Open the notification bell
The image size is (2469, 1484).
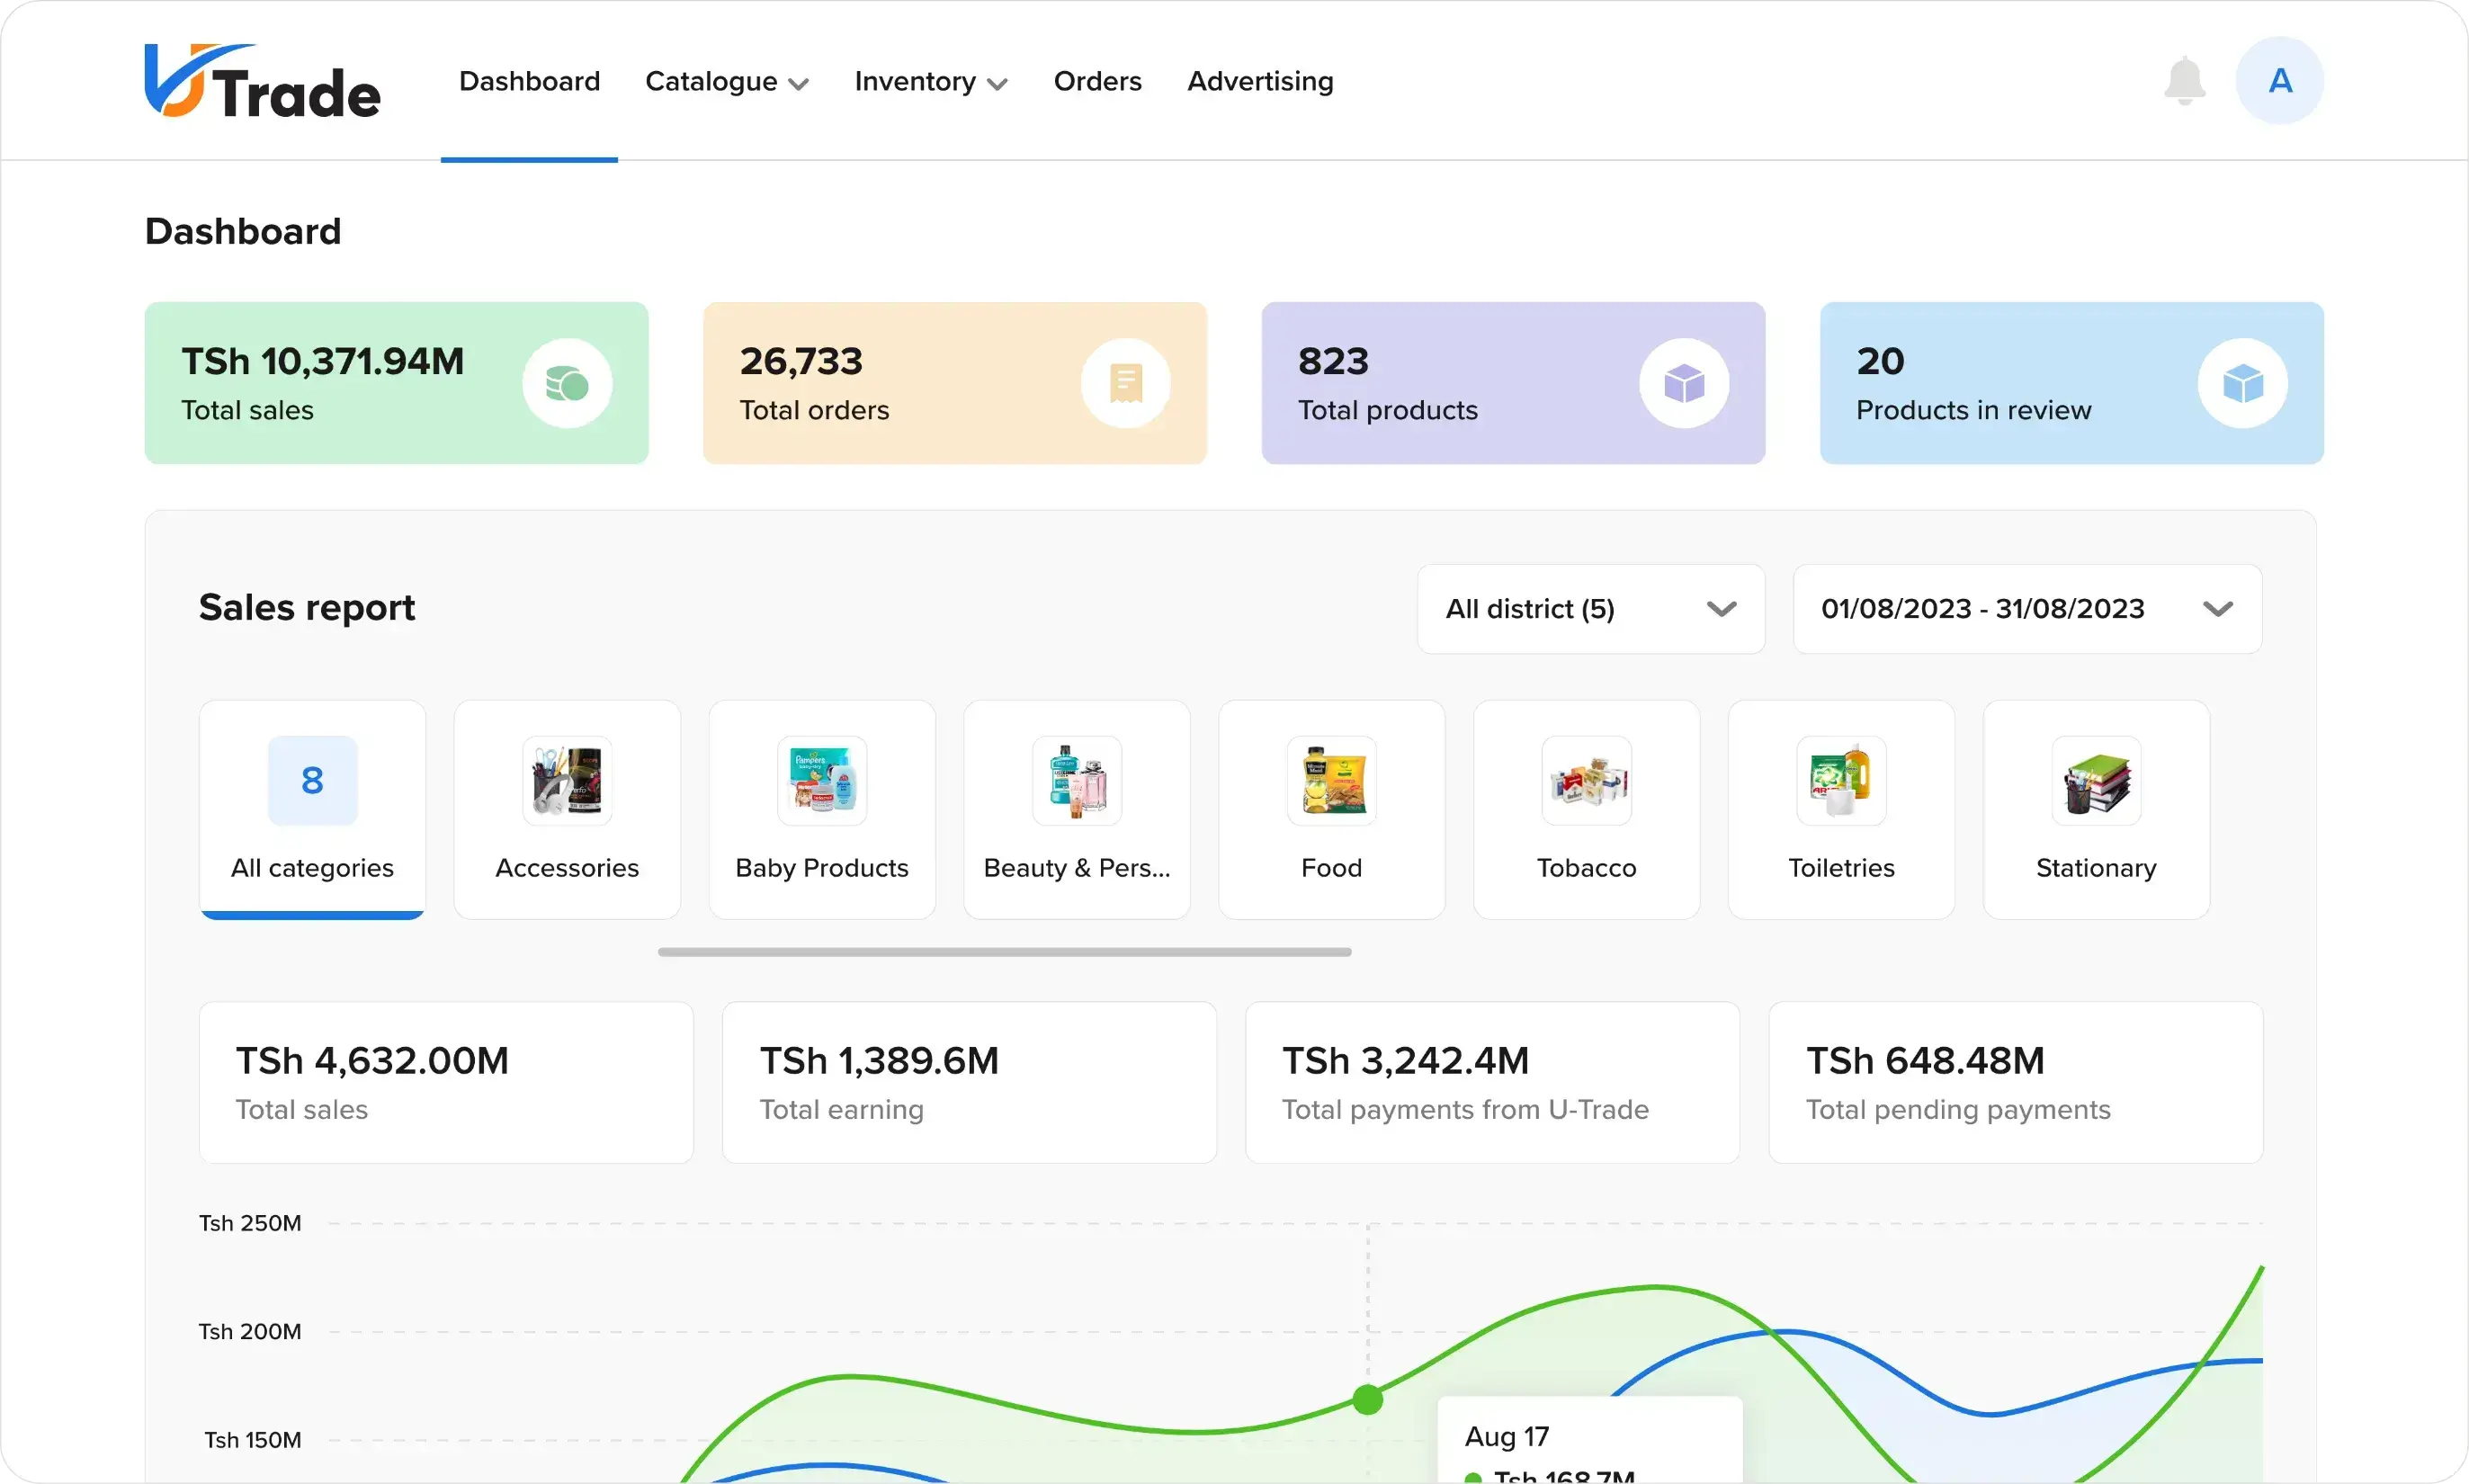[2184, 80]
